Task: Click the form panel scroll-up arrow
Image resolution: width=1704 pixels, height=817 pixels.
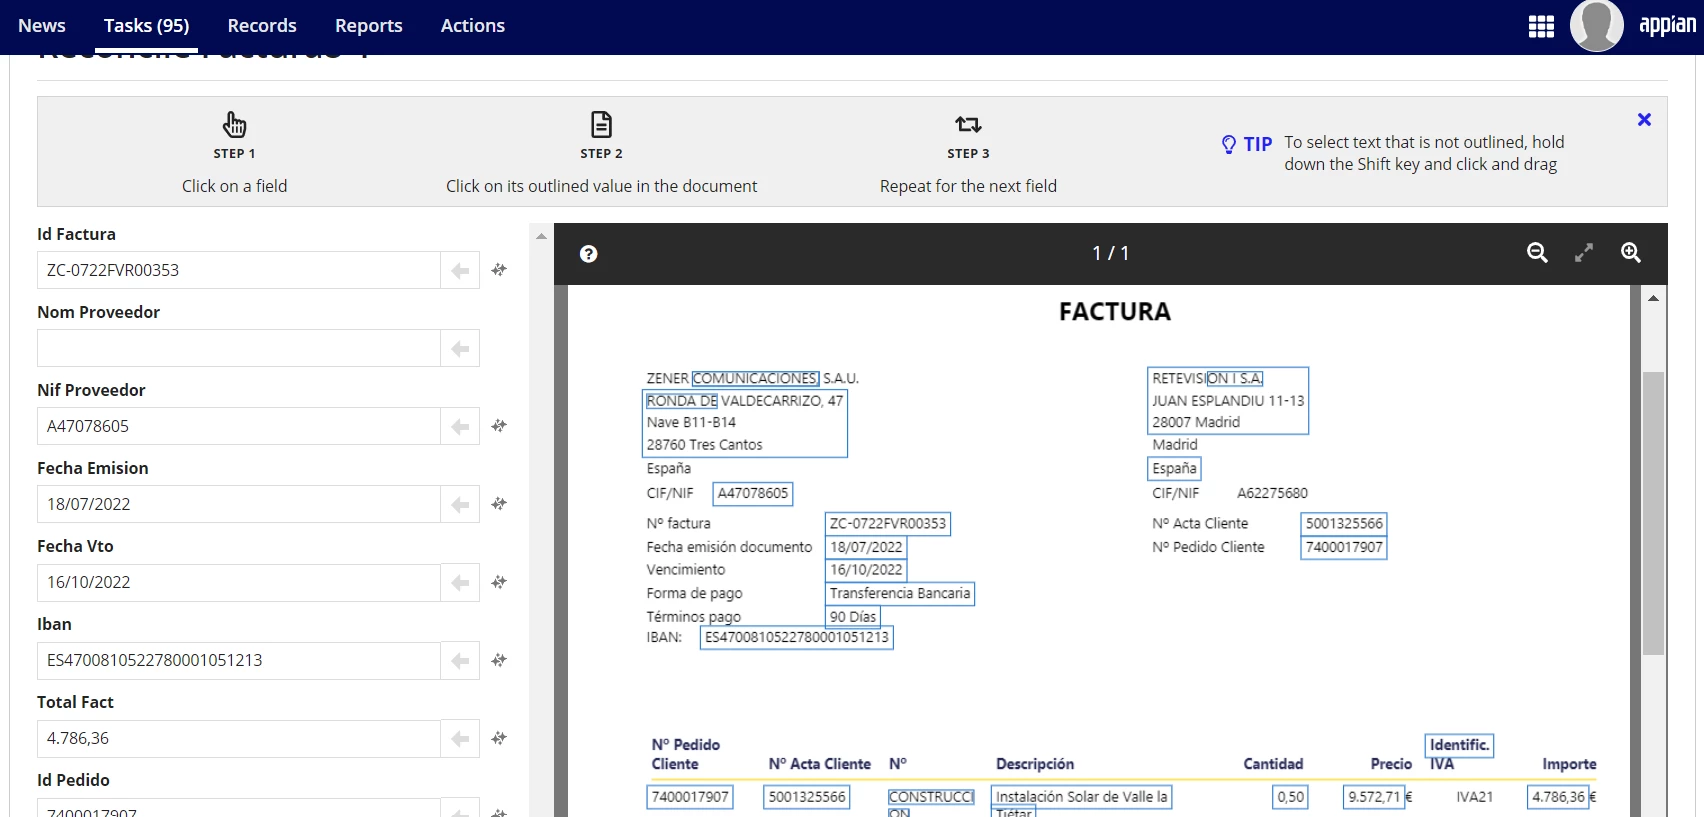Action: pos(541,237)
